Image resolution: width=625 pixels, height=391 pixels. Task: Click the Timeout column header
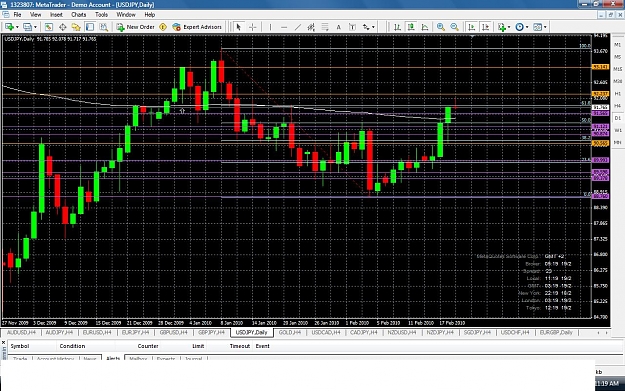[x=240, y=346]
